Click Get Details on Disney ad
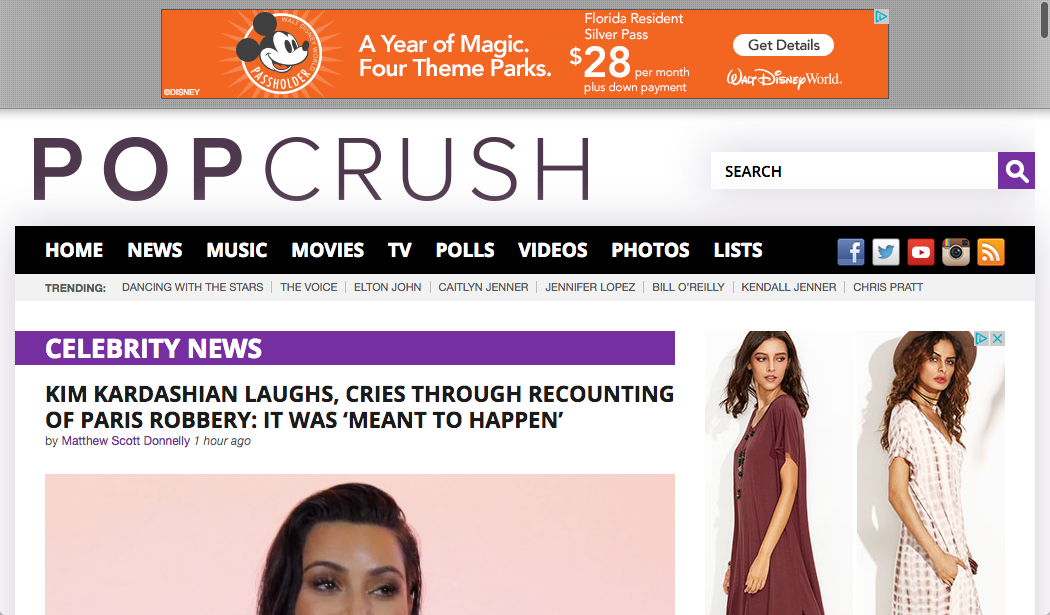This screenshot has width=1050, height=615. [783, 45]
